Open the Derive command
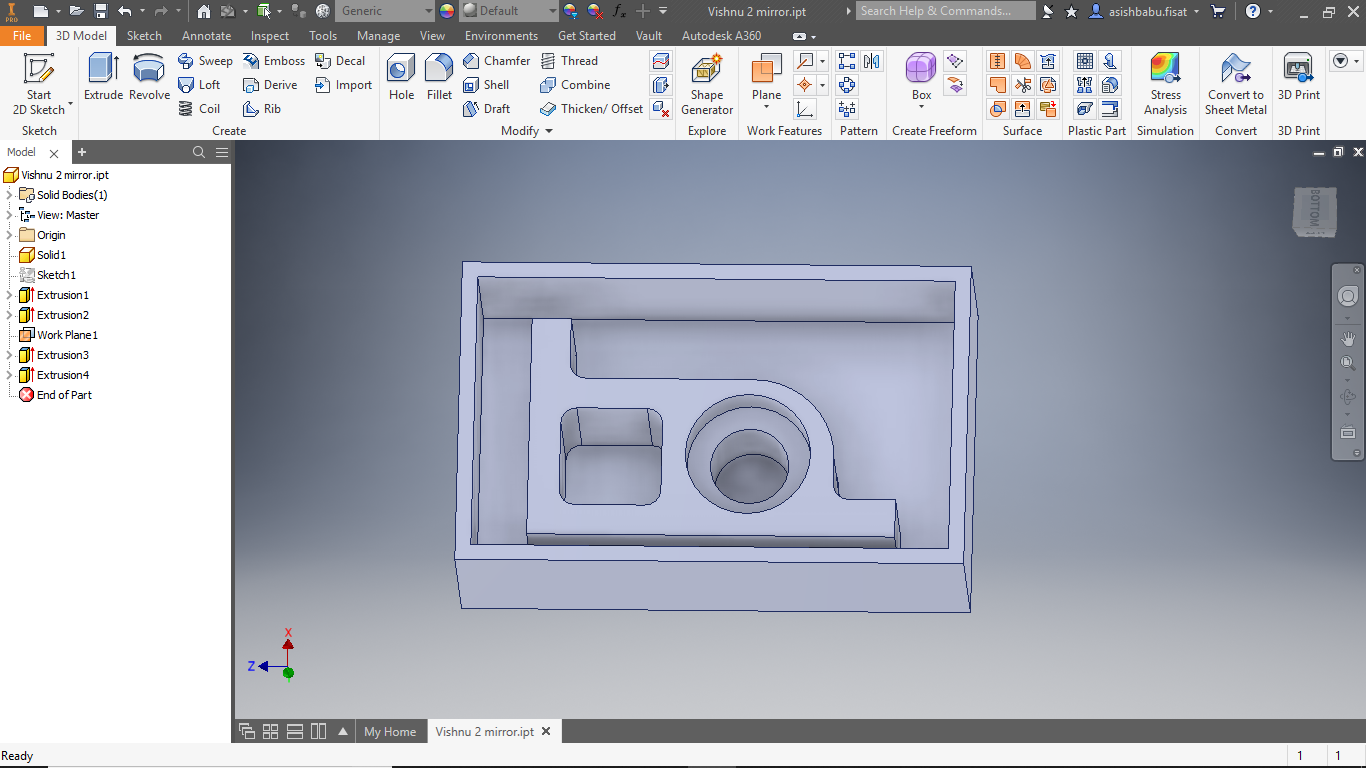Screen dimensions: 1366x768 click(x=270, y=85)
